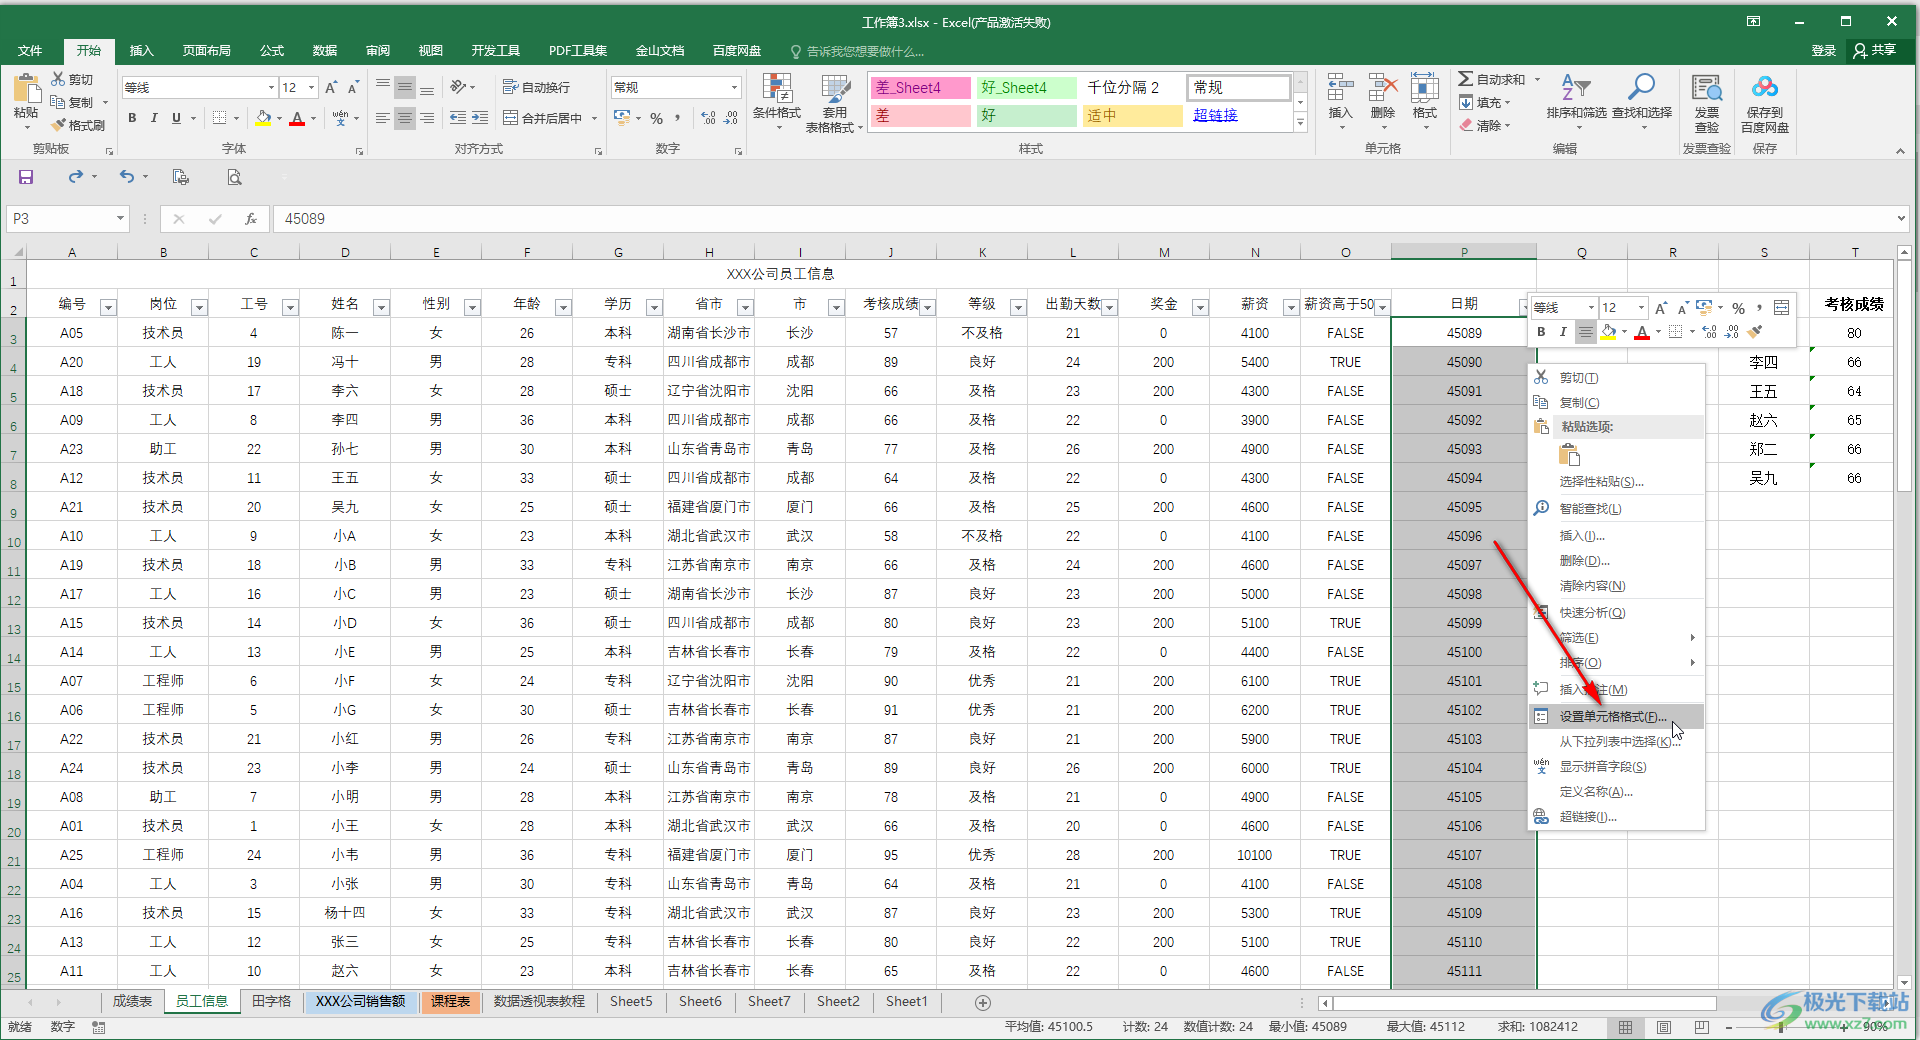Toggle Bold in the ribbon font group
The width and height of the screenshot is (1920, 1040).
[132, 118]
